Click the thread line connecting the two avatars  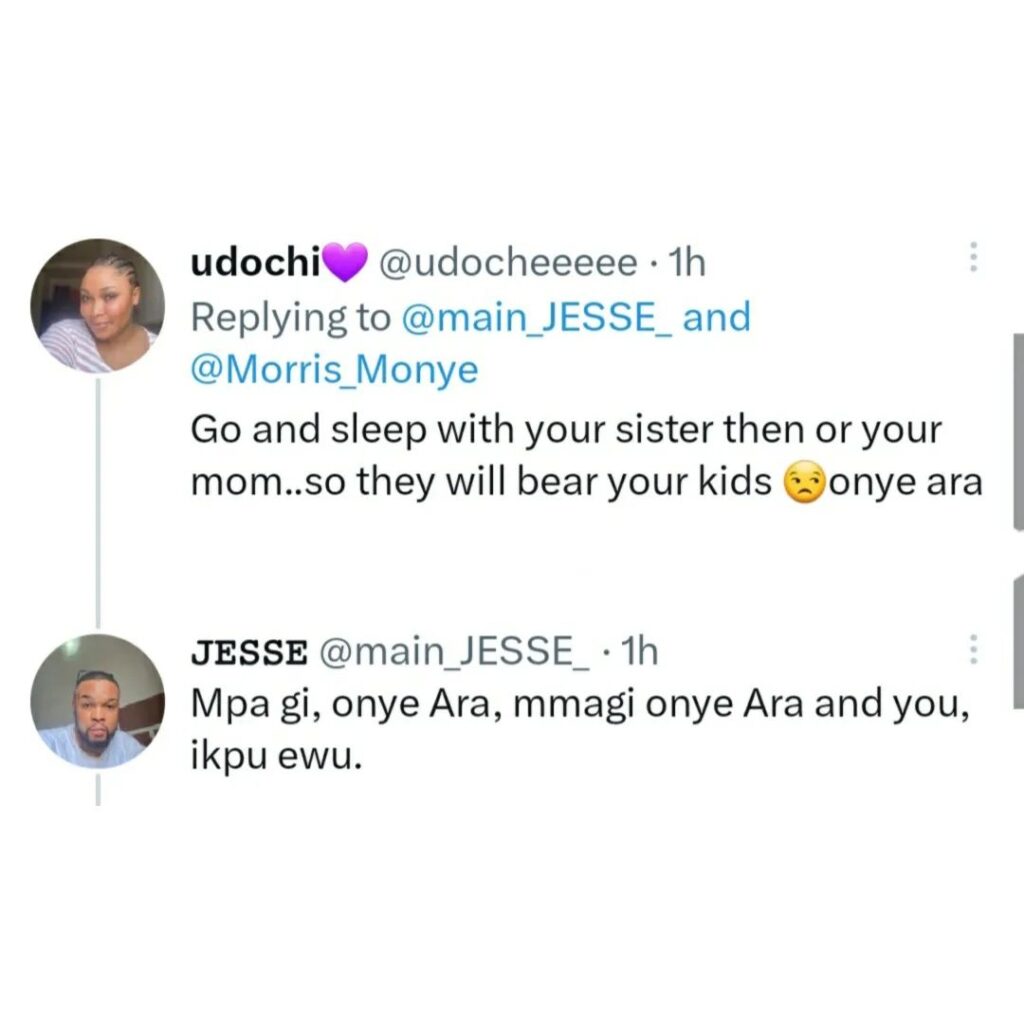click(x=97, y=500)
